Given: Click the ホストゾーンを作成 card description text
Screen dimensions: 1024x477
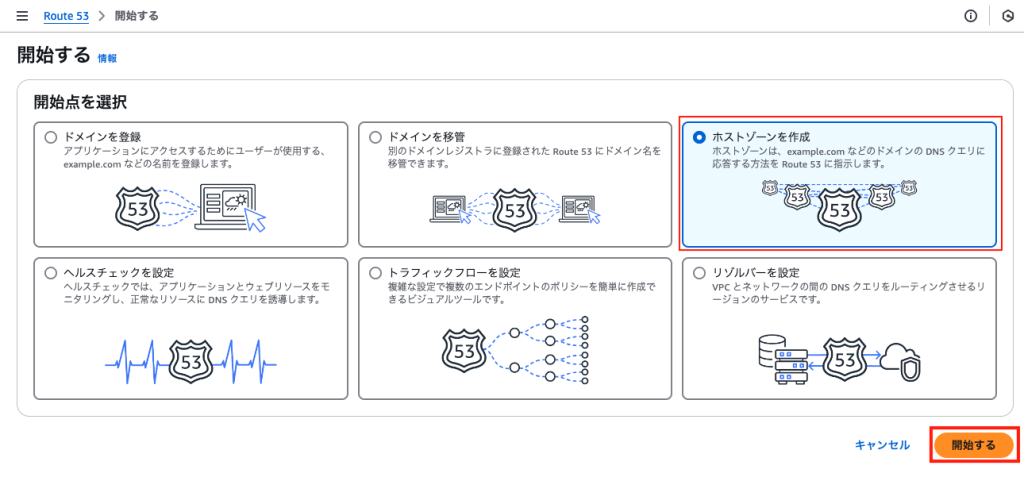Looking at the screenshot, I should 848,157.
